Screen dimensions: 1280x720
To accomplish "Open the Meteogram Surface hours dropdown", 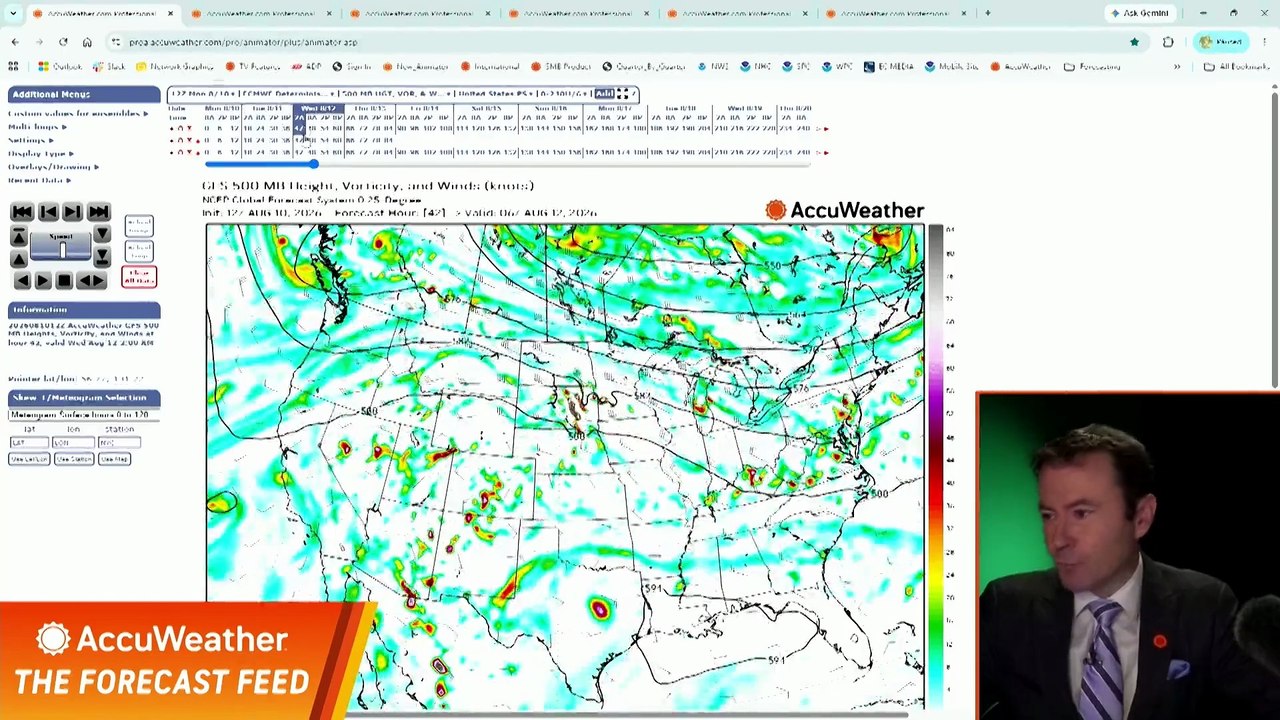I will coord(84,415).
